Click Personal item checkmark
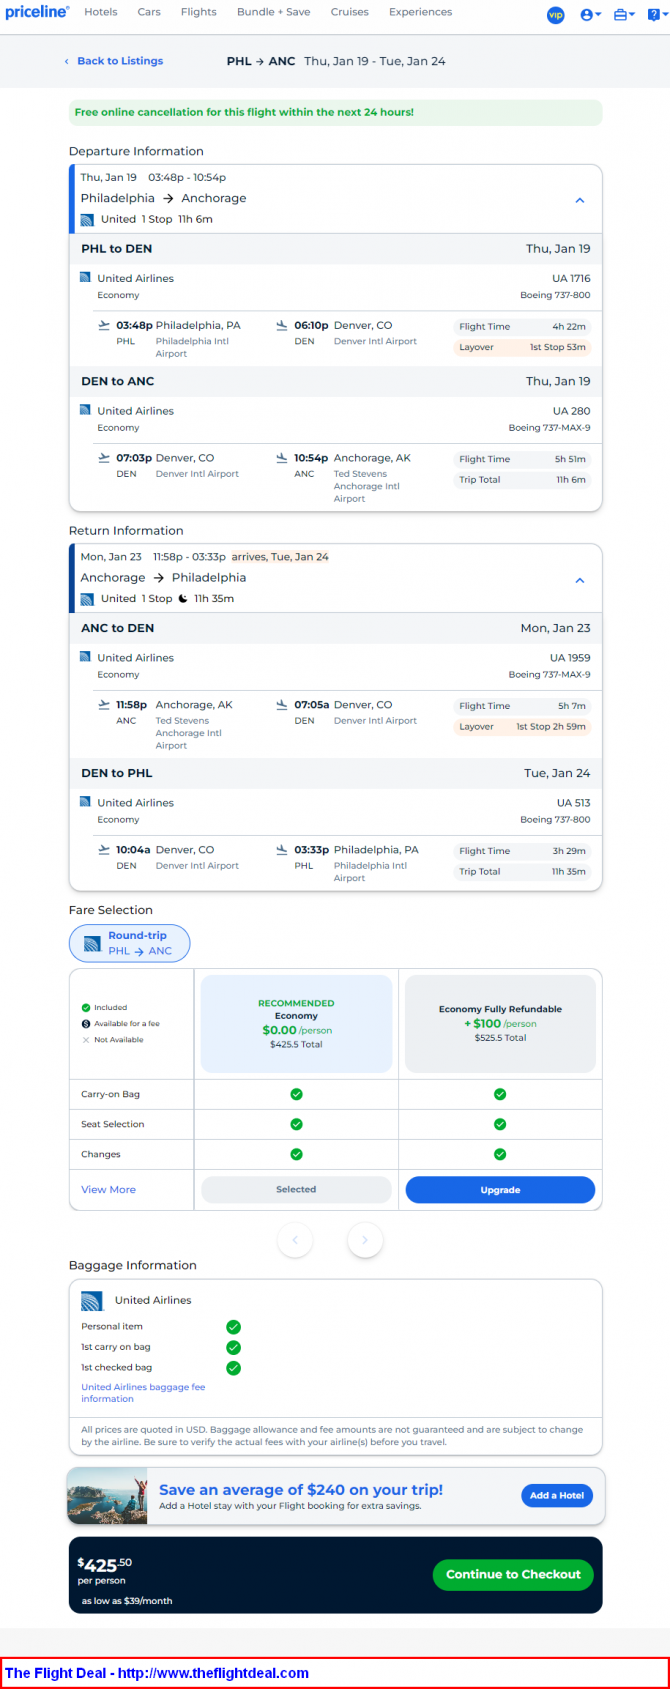This screenshot has width=670, height=1689. (x=233, y=1327)
